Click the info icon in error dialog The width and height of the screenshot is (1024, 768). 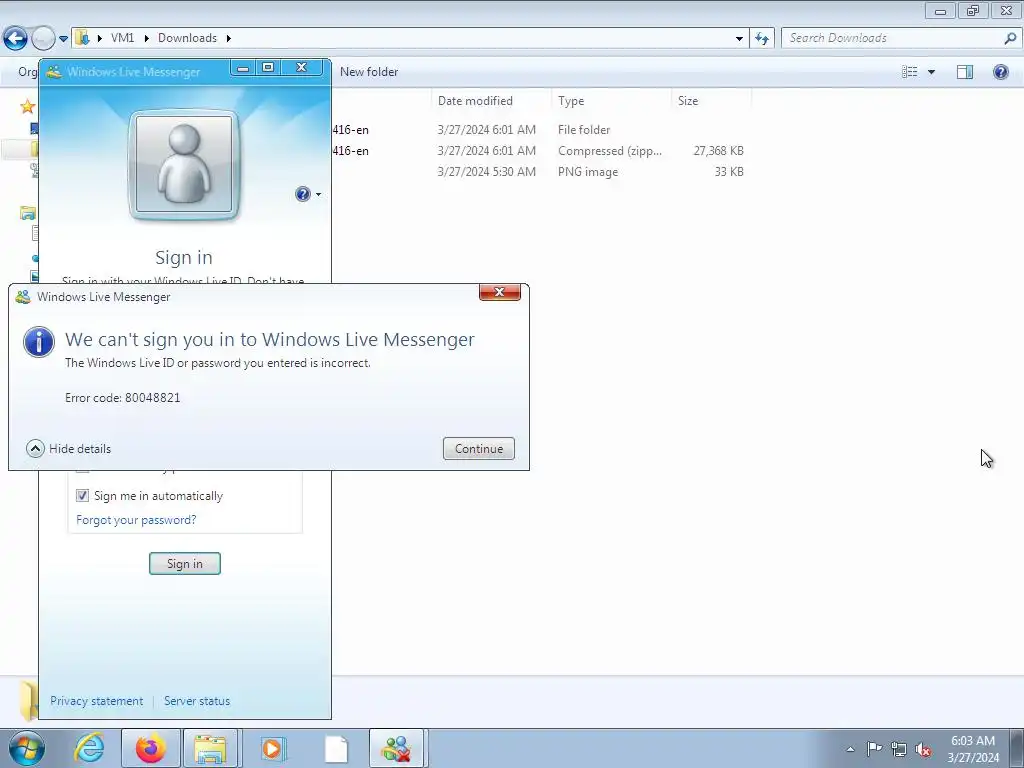pos(39,342)
